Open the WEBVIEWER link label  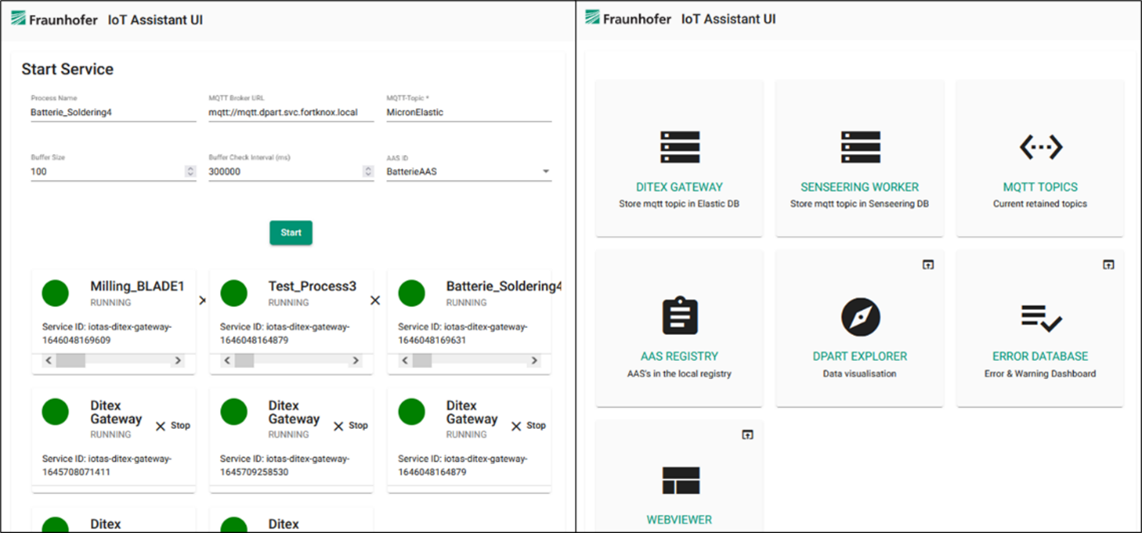point(680,520)
